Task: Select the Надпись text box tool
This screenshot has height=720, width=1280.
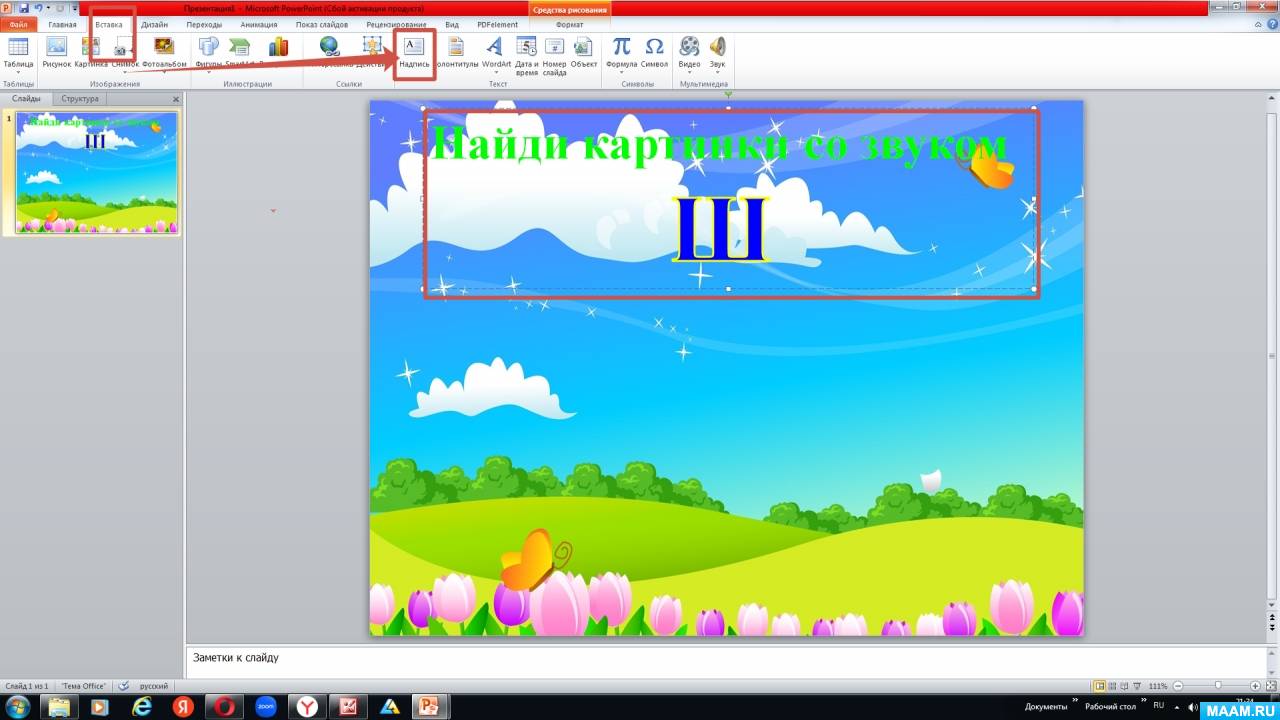Action: [x=414, y=50]
